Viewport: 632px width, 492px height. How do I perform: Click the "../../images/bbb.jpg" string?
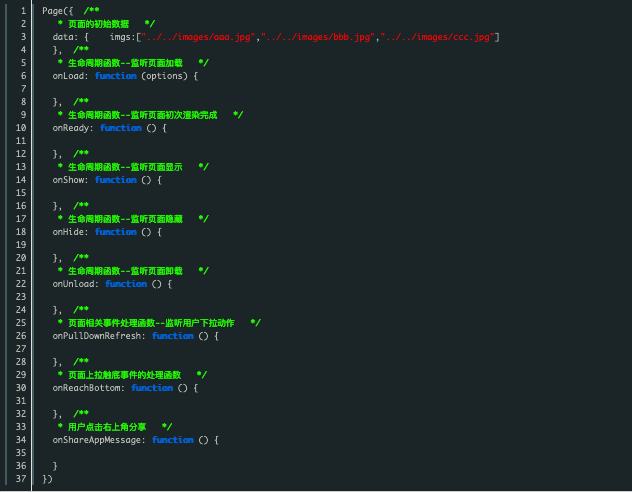[x=318, y=37]
